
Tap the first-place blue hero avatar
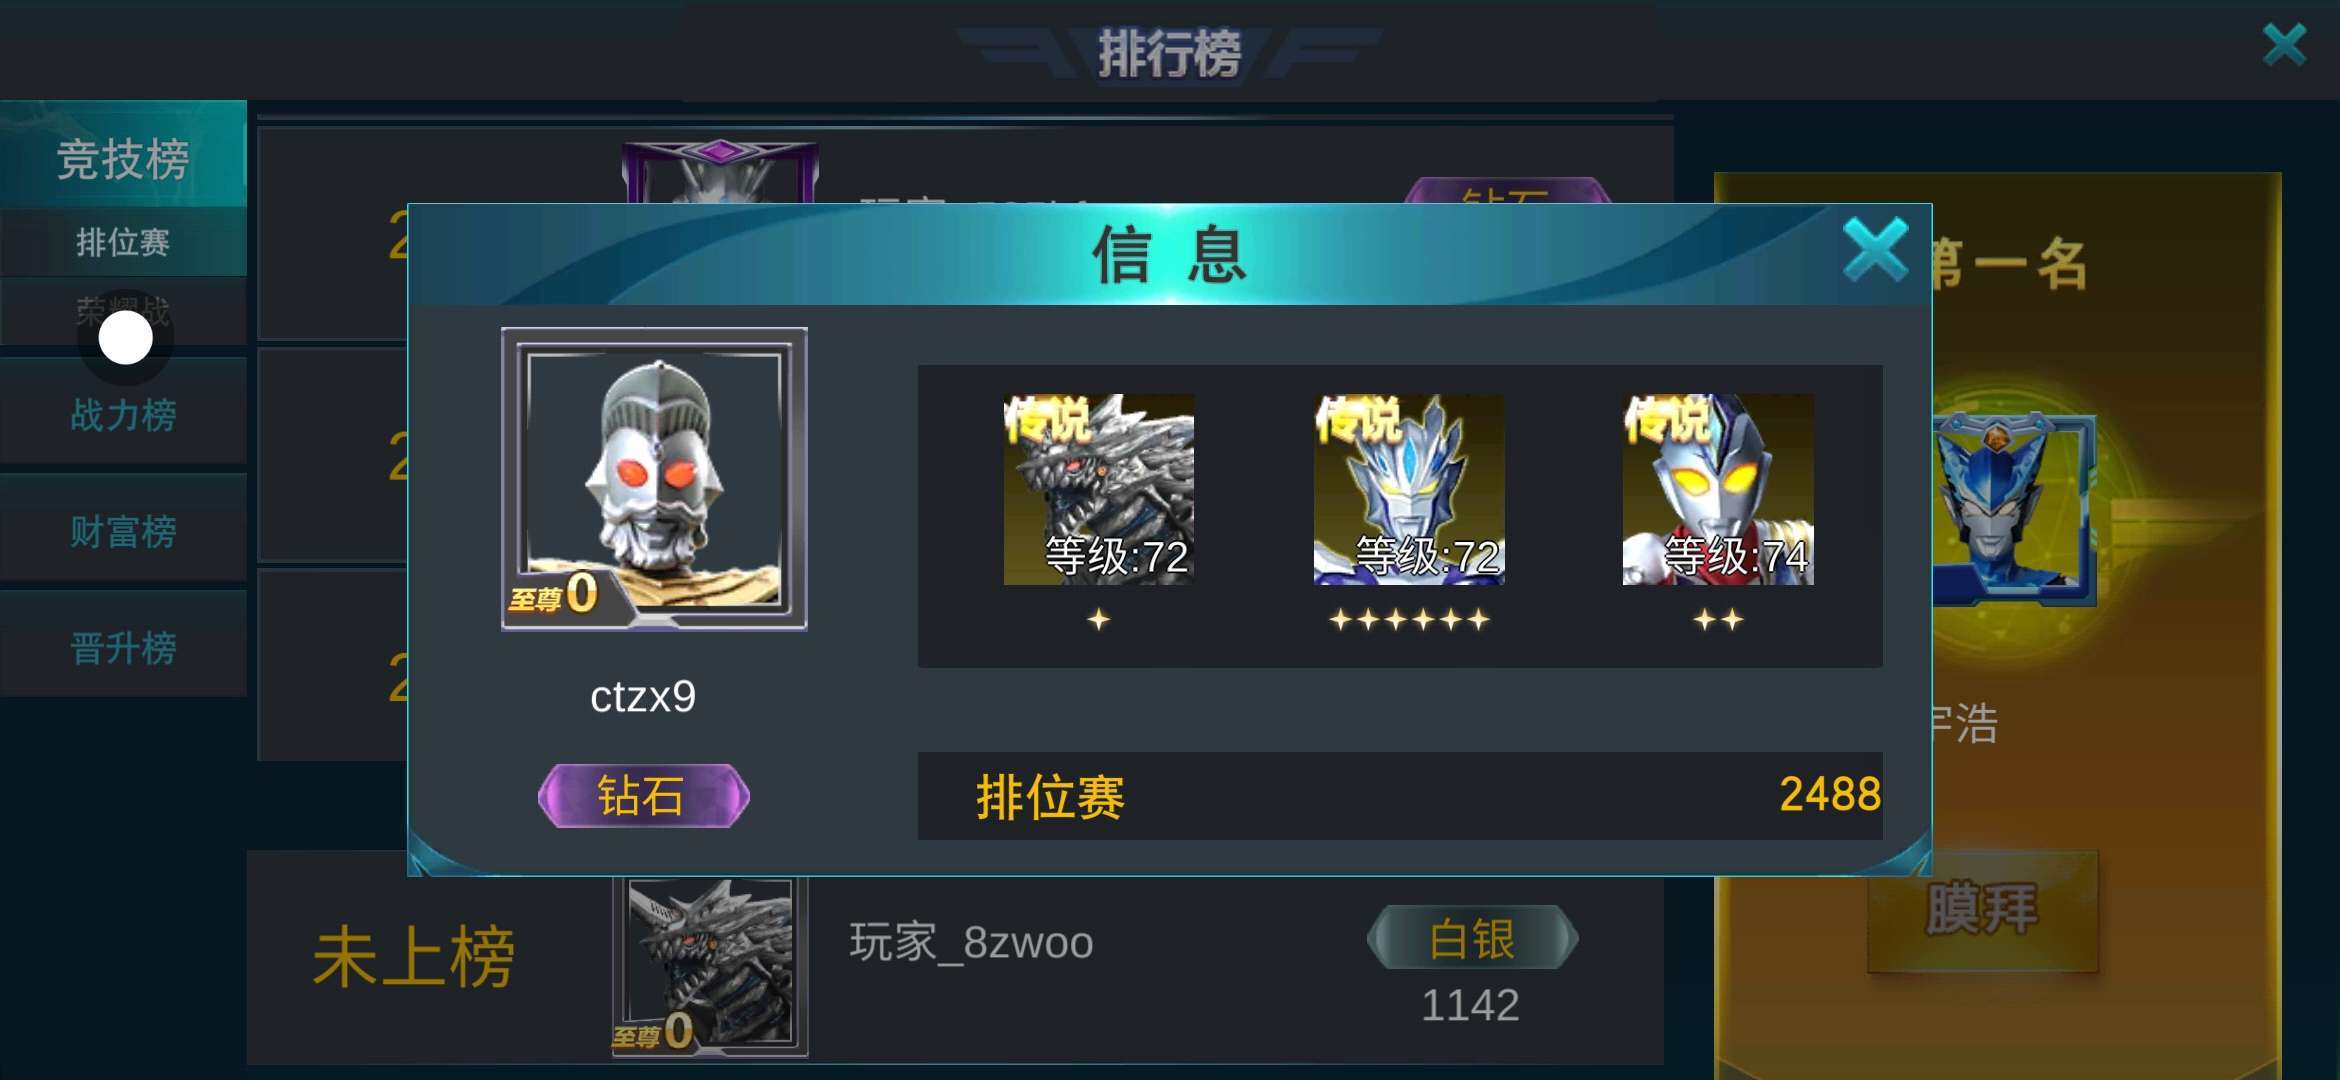click(2012, 510)
